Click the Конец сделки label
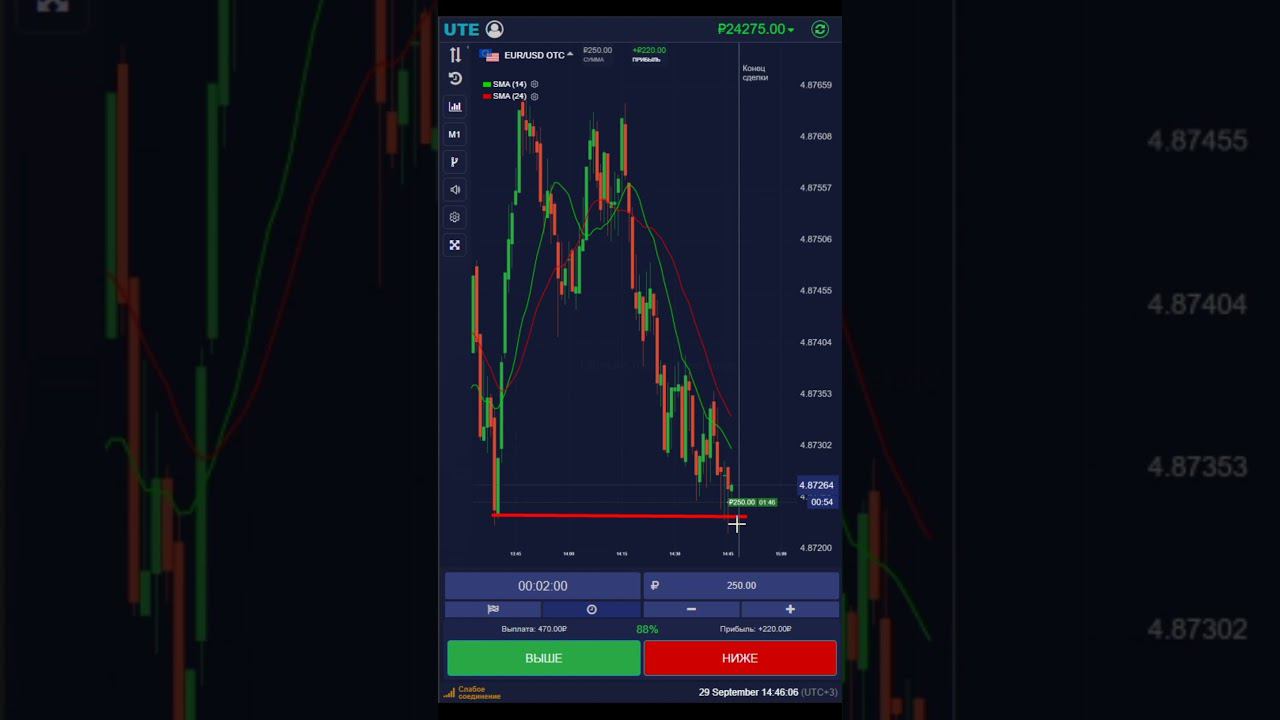Image resolution: width=1280 pixels, height=720 pixels. (755, 72)
